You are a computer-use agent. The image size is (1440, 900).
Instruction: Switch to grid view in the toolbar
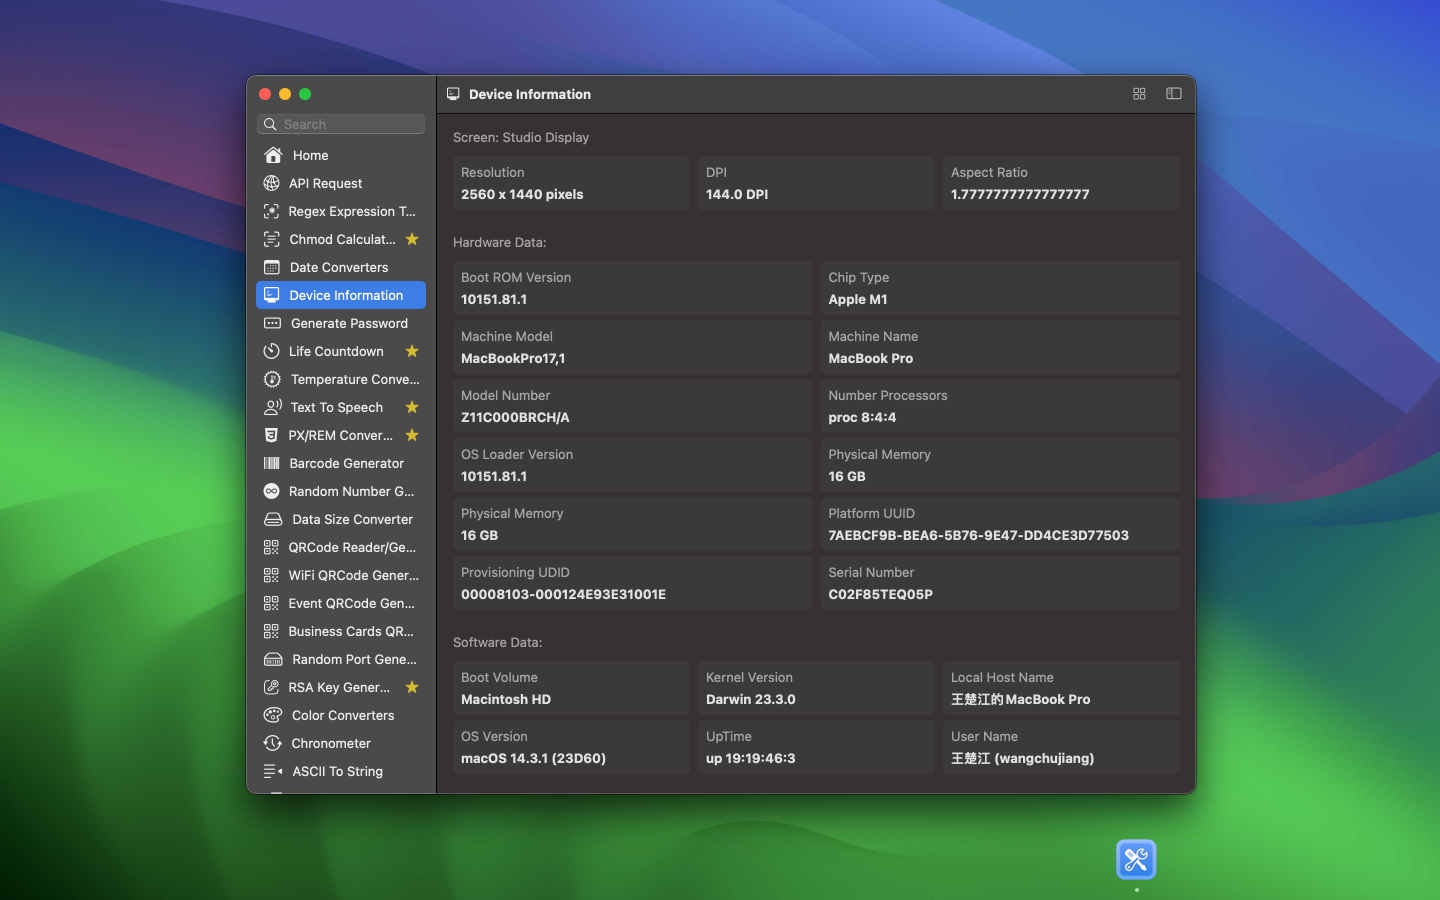pos(1139,94)
